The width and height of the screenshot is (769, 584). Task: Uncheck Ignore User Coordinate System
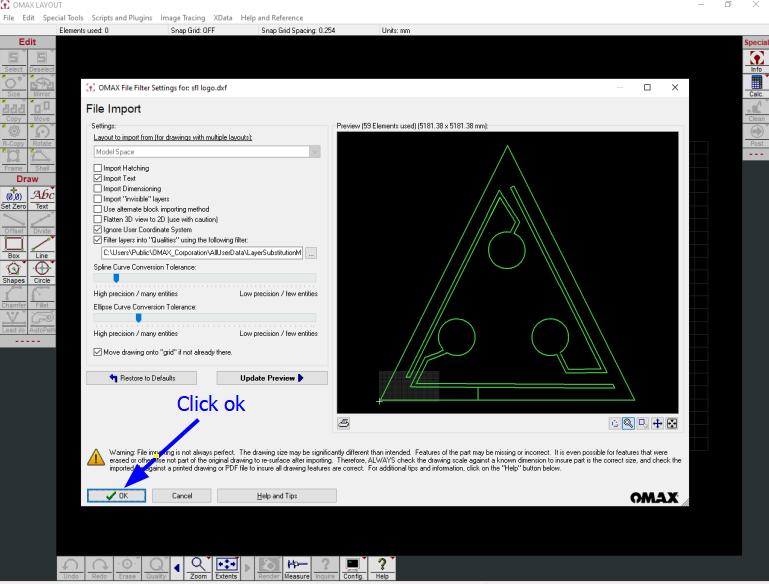(x=98, y=229)
